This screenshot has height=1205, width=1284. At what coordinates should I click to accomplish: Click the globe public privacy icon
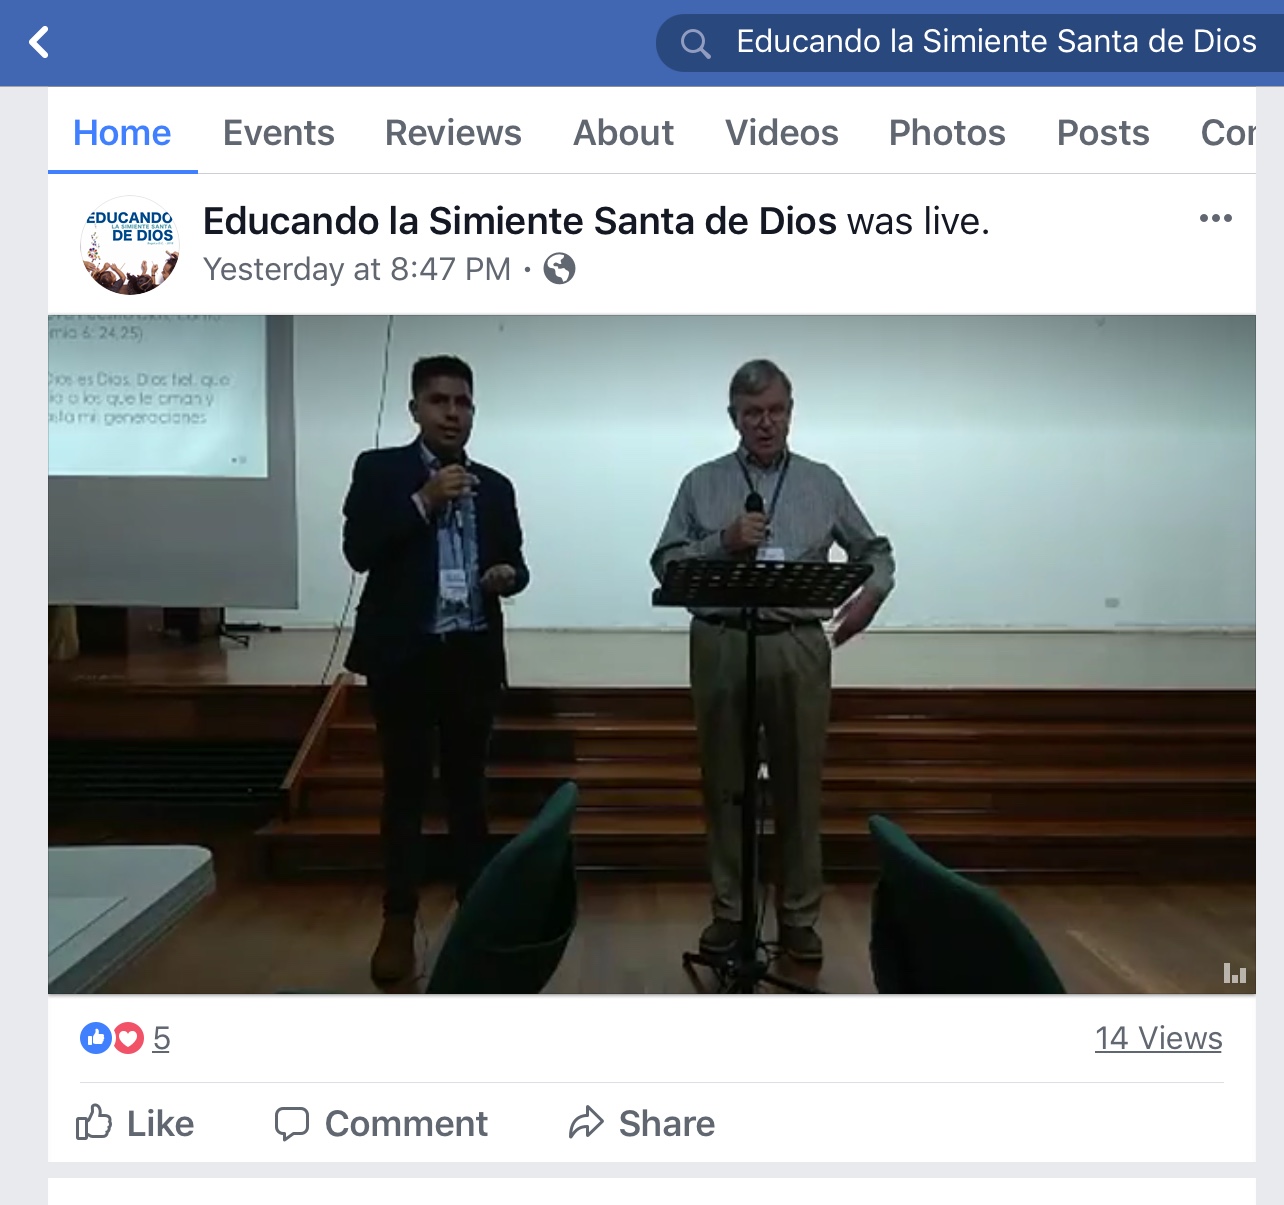point(559,268)
